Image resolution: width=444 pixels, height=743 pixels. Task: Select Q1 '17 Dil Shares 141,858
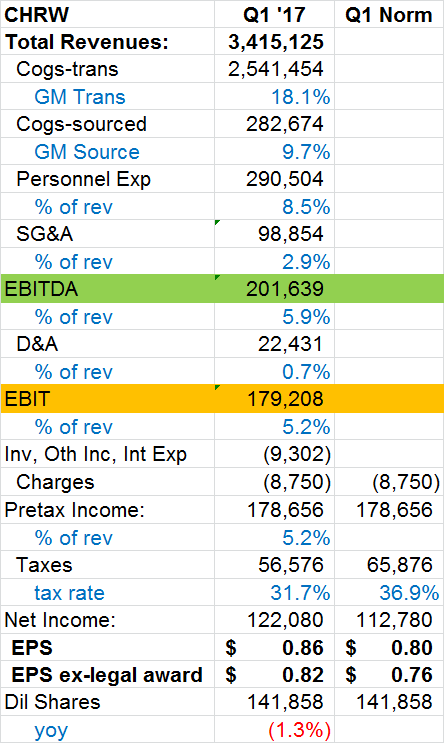285,702
